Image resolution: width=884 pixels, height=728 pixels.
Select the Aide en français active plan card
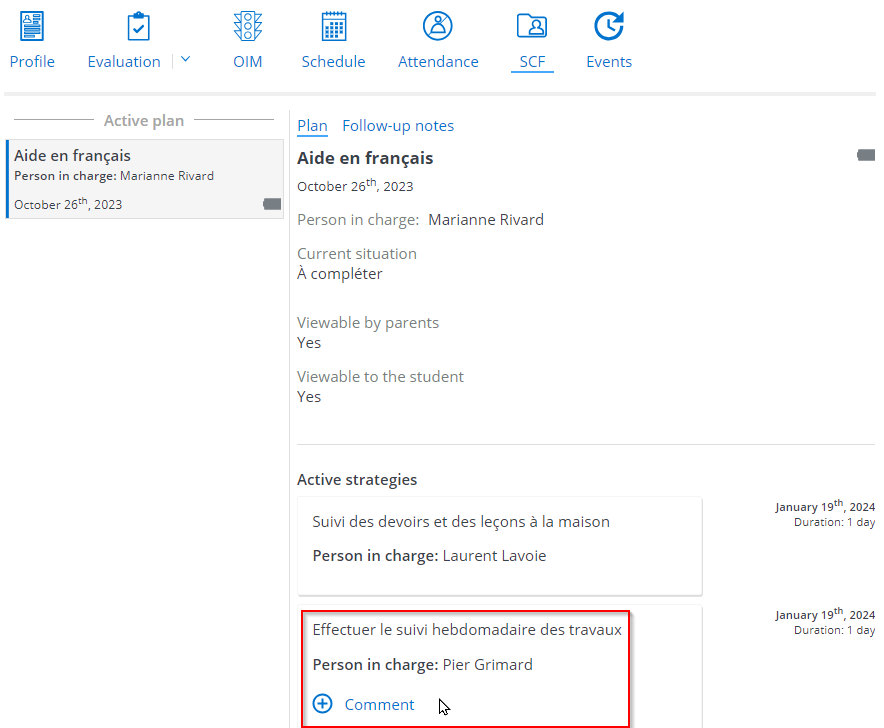[x=145, y=178]
